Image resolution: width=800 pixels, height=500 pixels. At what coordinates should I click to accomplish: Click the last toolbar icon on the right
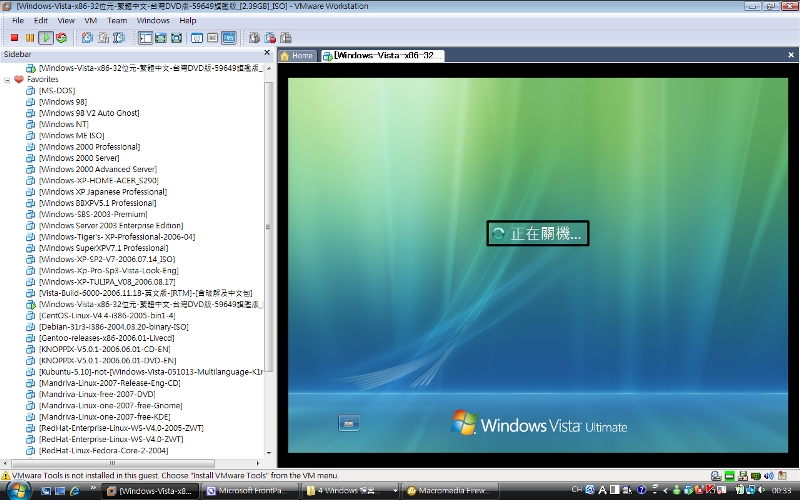[286, 38]
